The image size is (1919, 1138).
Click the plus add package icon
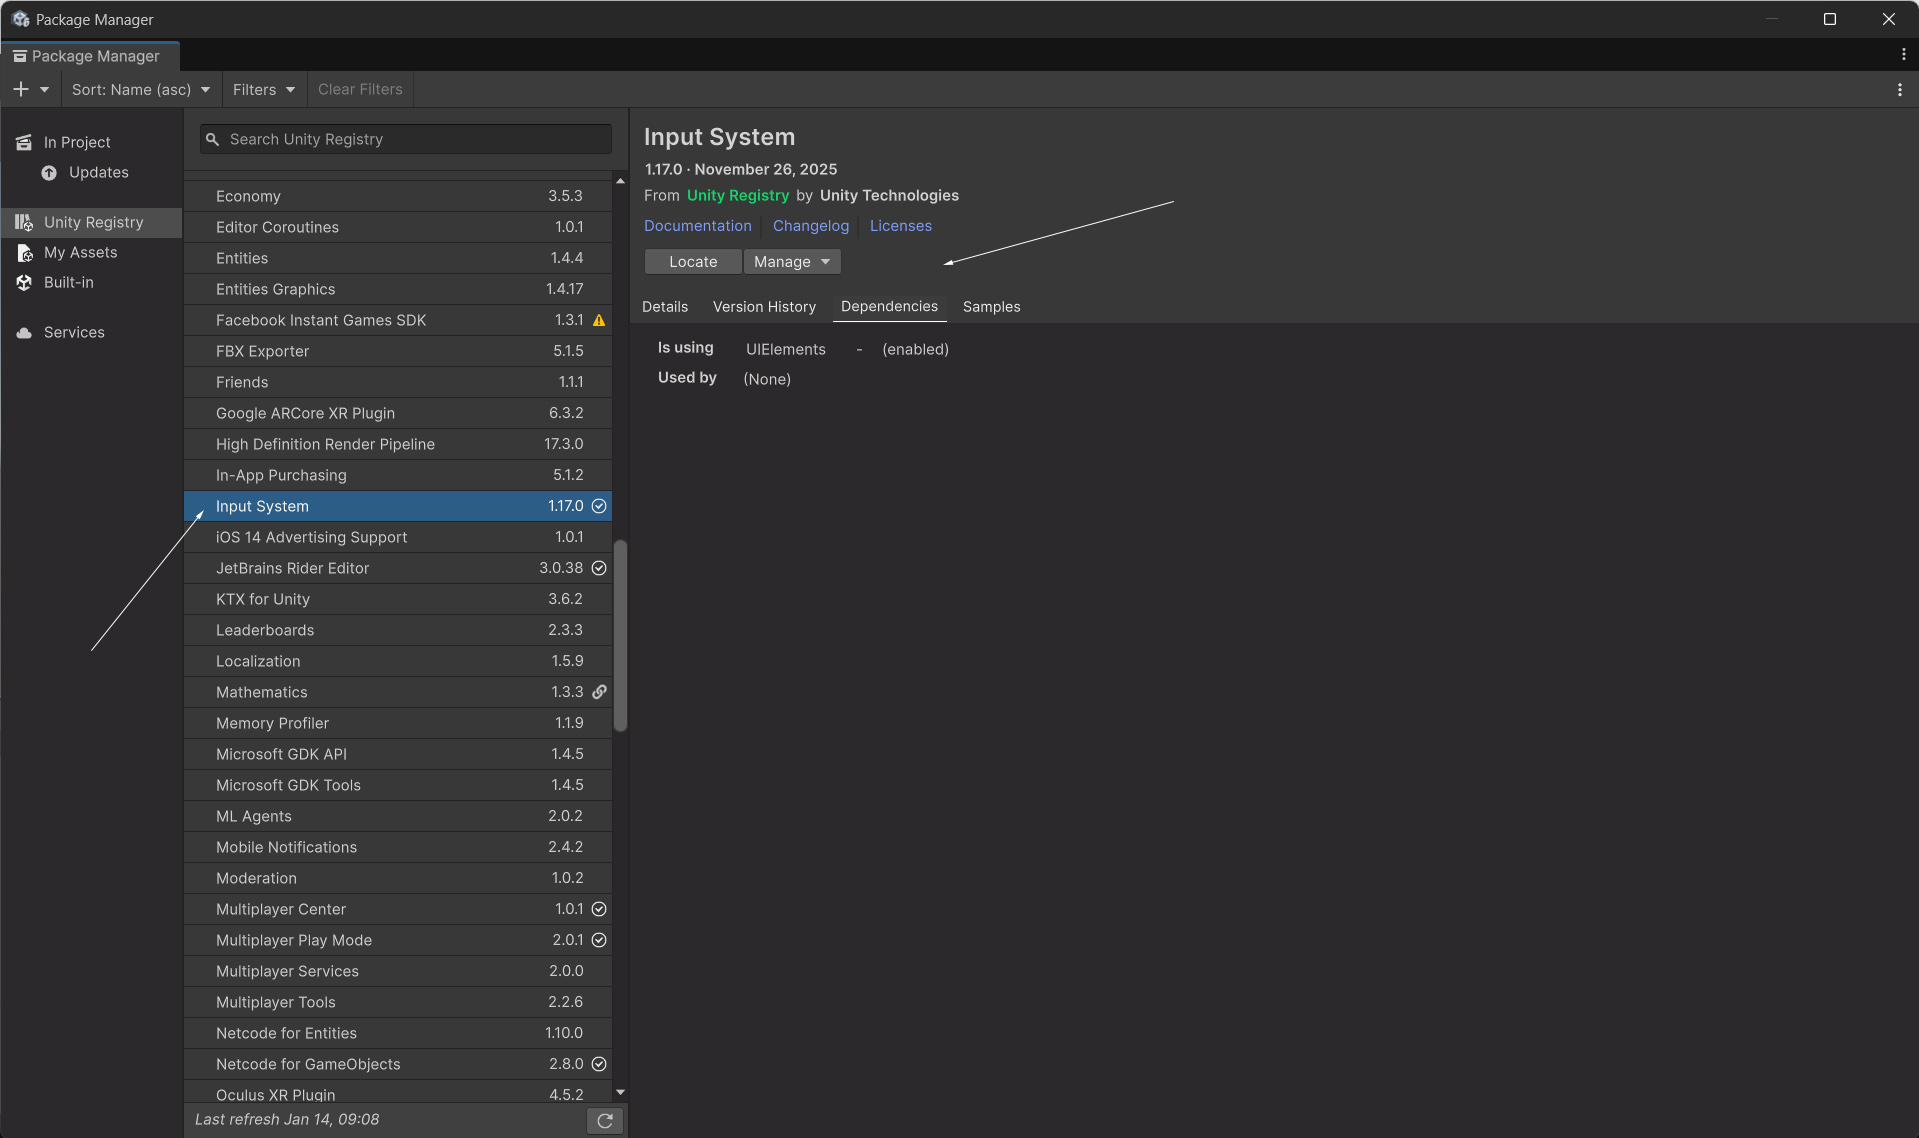(x=20, y=89)
